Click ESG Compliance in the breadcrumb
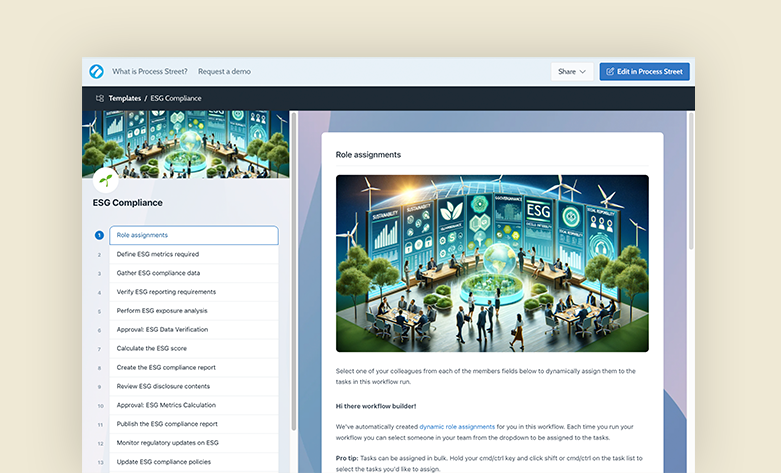This screenshot has width=781, height=473. coord(176,99)
